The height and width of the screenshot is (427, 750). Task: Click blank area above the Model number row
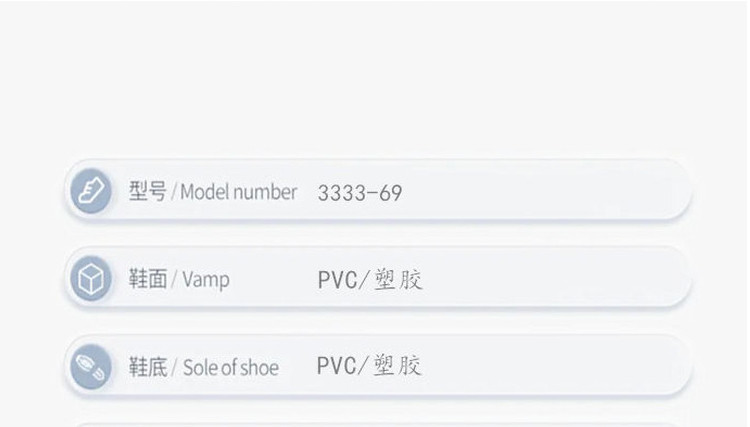coord(375,80)
